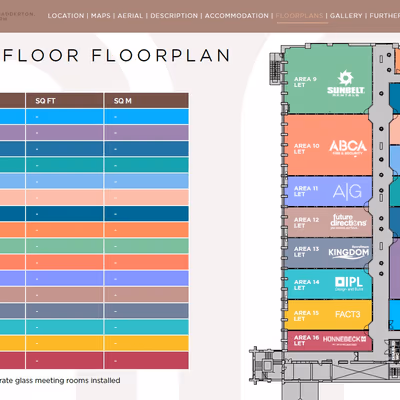Open the DESCRIPTION menu item
The image size is (400, 400).
174,16
